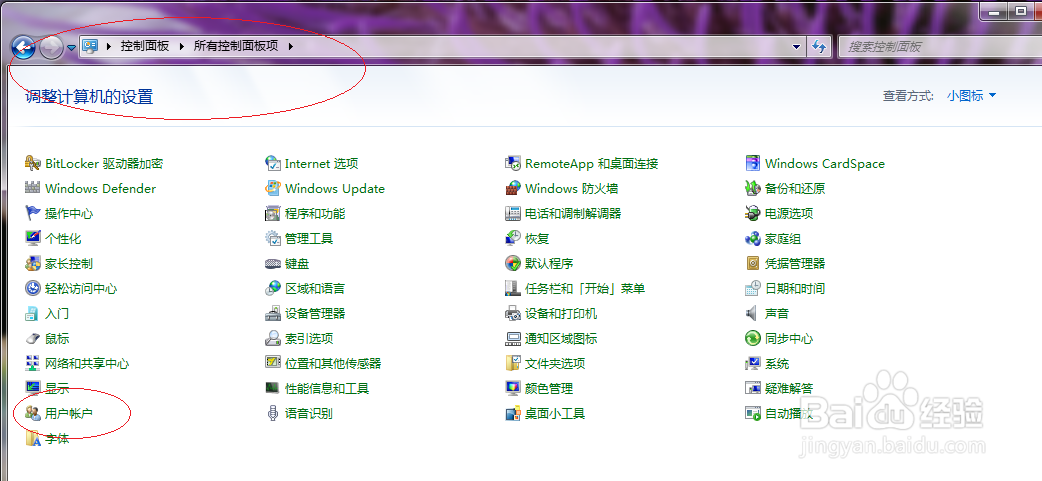
Task: Click the 声音 speaker icon
Action: 752,314
